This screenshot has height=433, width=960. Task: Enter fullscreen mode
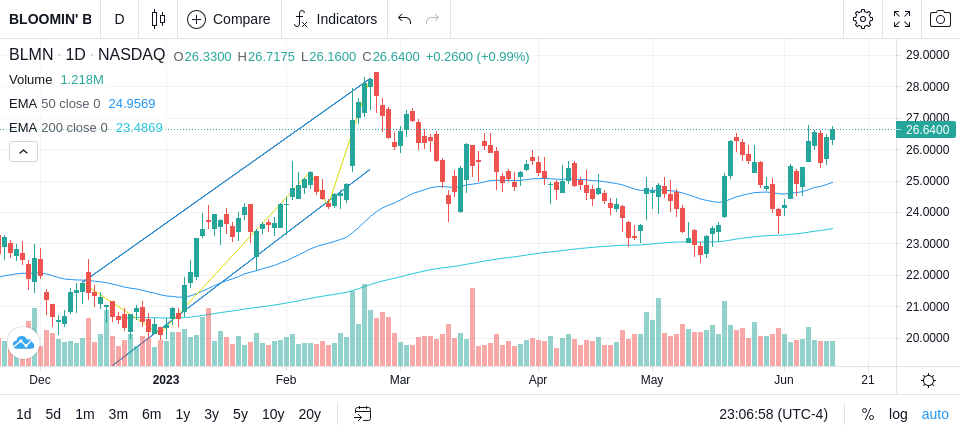[902, 19]
